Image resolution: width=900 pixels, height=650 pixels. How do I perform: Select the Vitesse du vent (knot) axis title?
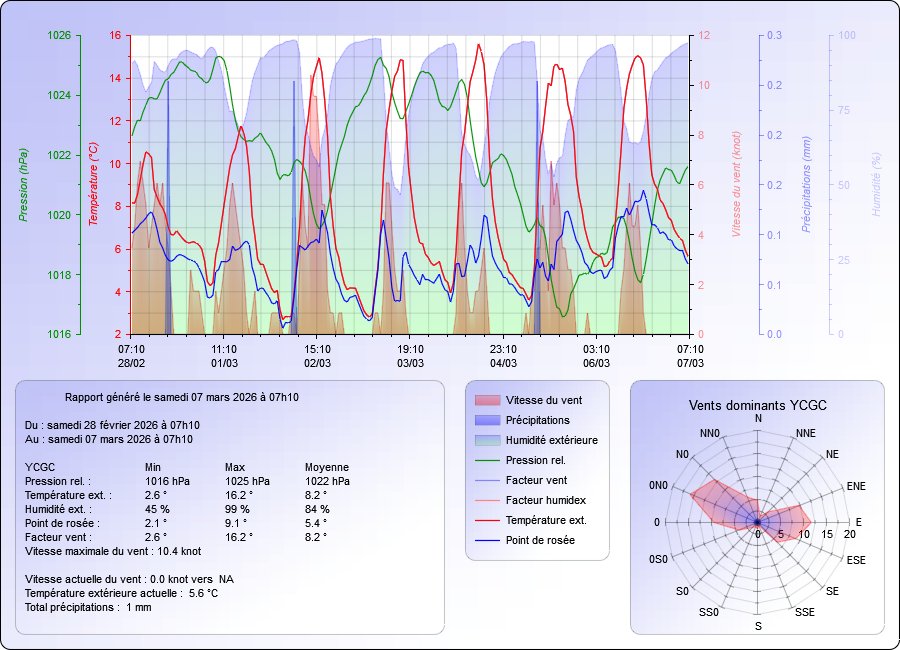[735, 185]
